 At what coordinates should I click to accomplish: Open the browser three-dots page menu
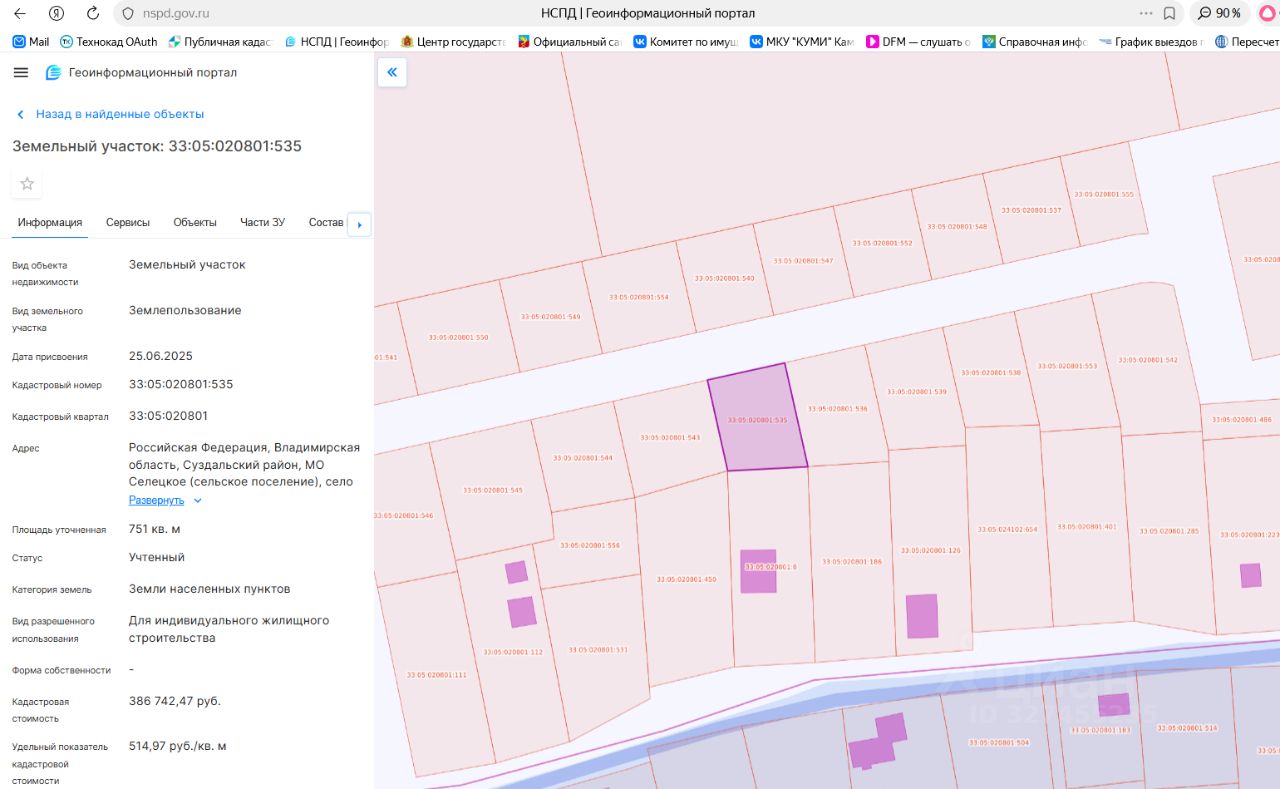[1146, 13]
